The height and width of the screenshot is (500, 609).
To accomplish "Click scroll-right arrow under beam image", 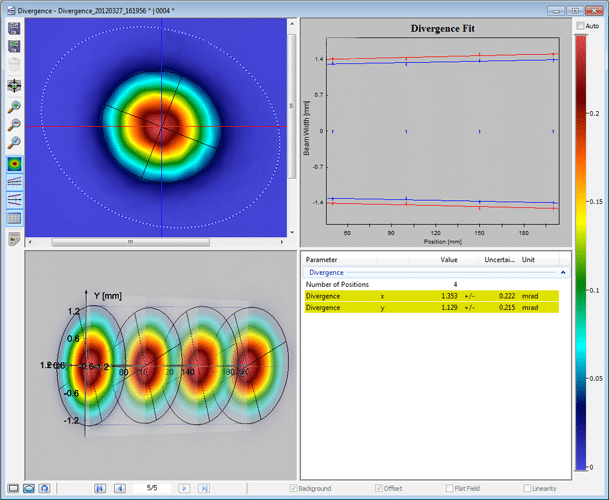I will pyautogui.click(x=282, y=242).
